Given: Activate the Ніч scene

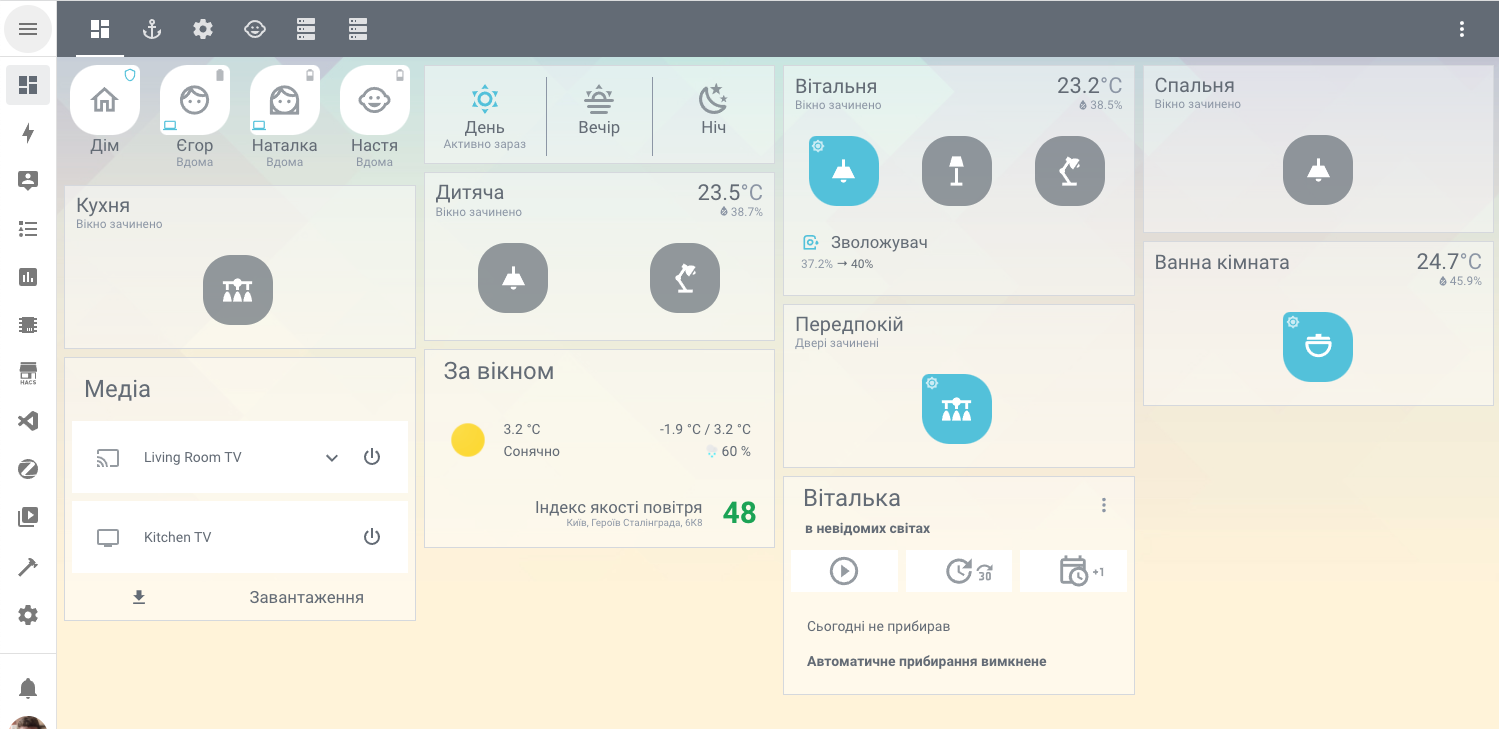Looking at the screenshot, I should click(x=712, y=110).
